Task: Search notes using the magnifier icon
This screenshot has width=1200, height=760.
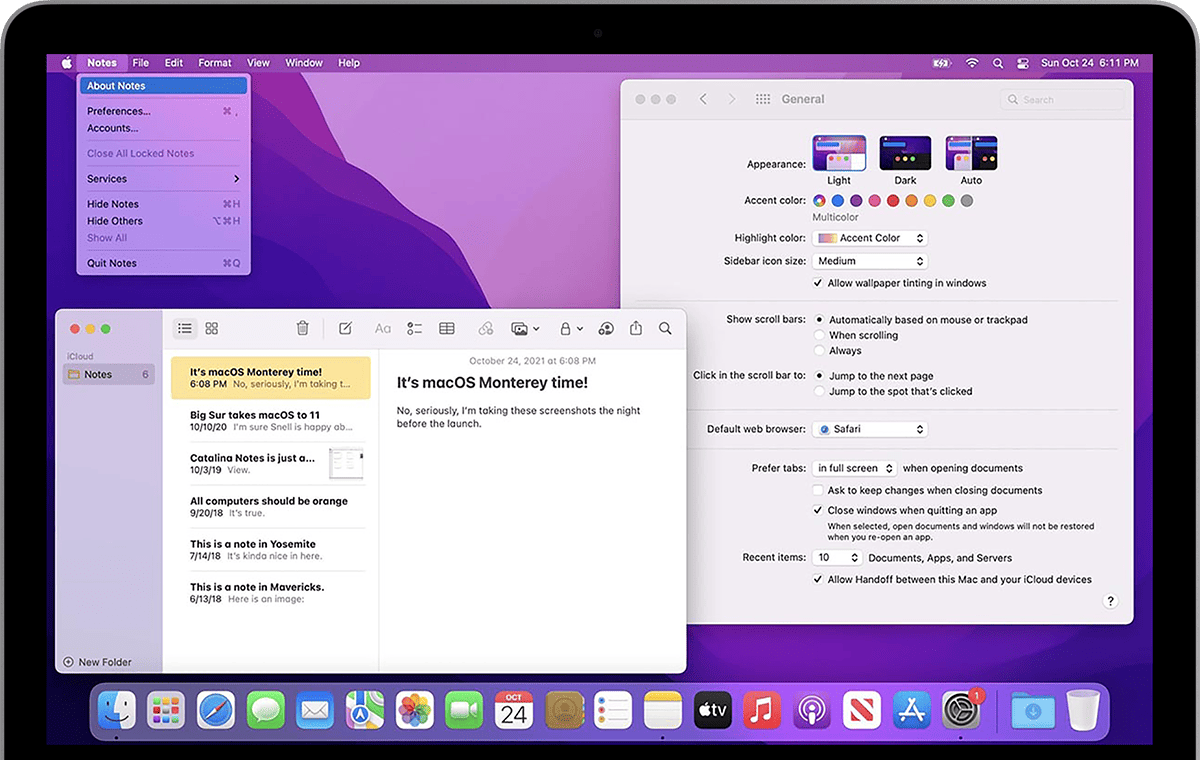Action: click(x=665, y=328)
